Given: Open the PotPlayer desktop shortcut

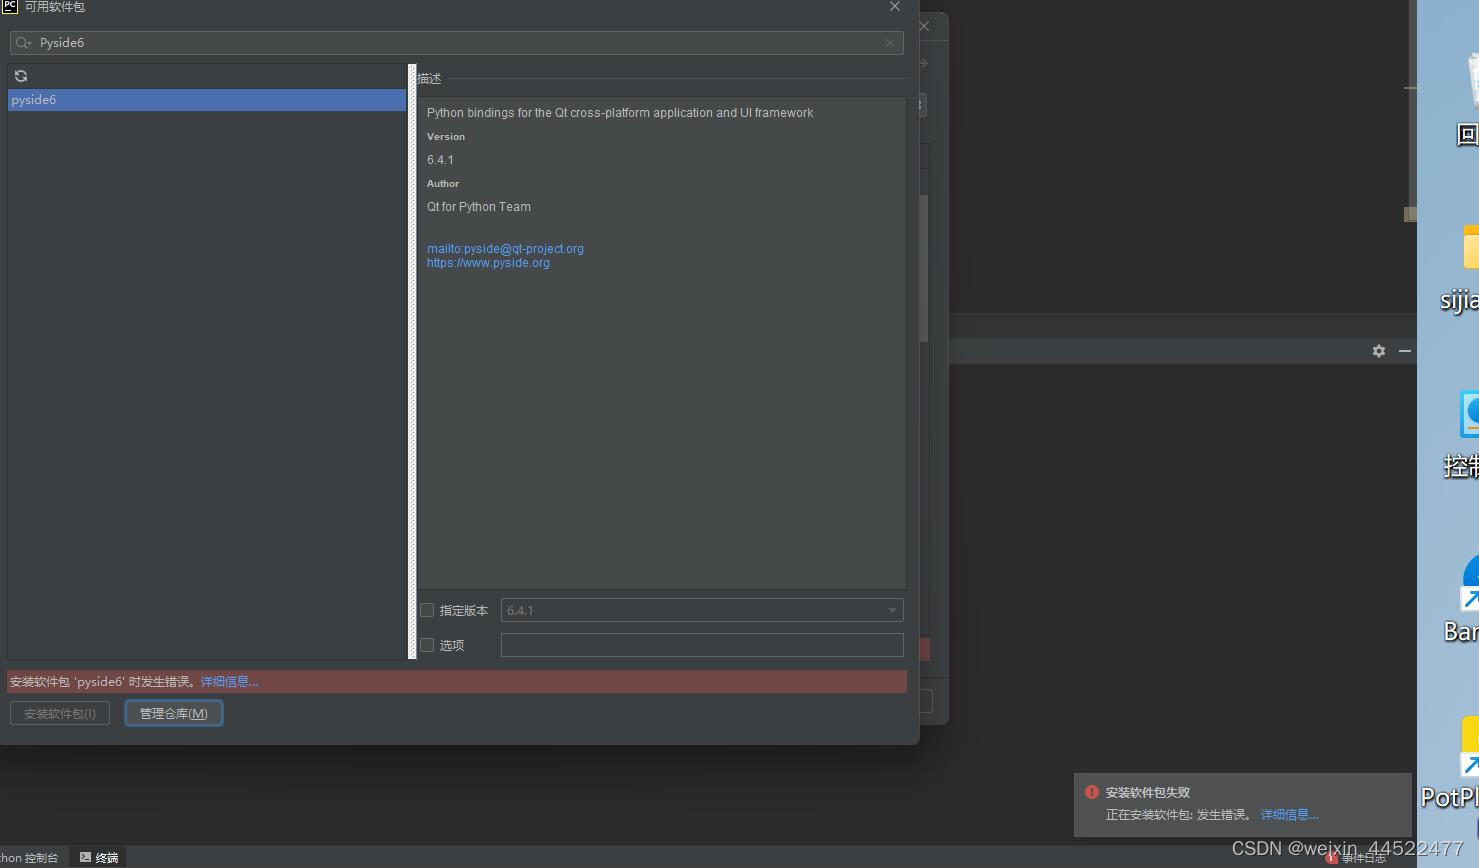Looking at the screenshot, I should pyautogui.click(x=1452, y=762).
